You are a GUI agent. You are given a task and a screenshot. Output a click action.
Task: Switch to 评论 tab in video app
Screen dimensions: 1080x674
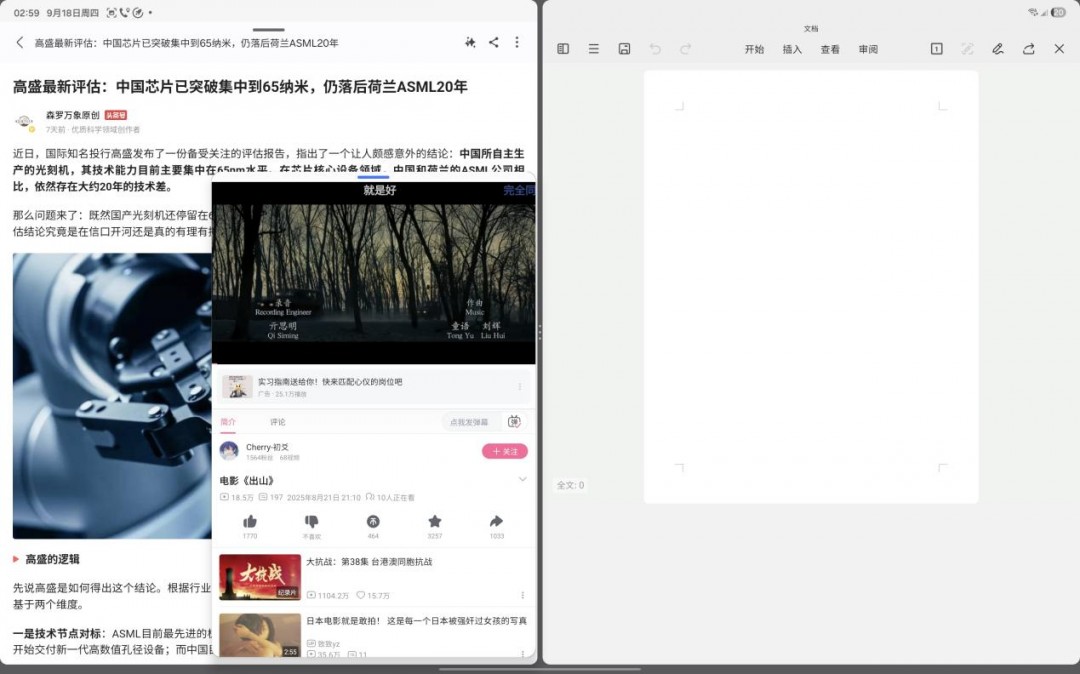(x=278, y=422)
